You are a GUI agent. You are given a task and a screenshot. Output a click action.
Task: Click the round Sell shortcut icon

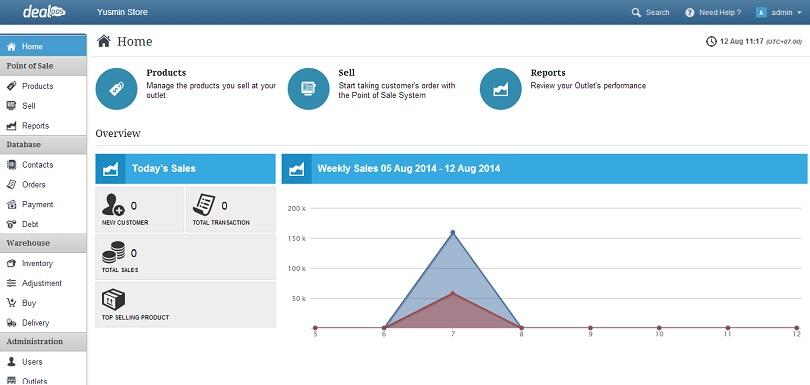[308, 89]
